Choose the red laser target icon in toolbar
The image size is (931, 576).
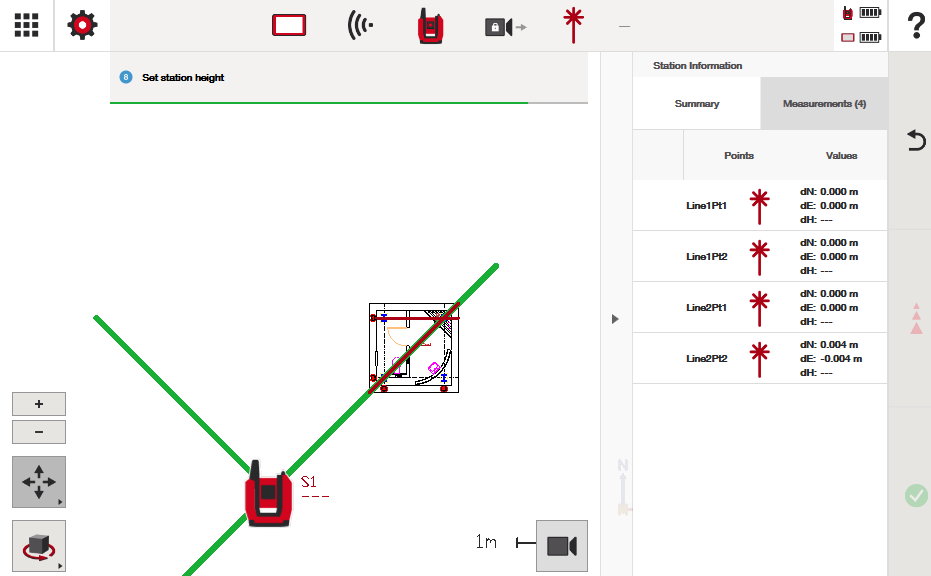[x=573, y=25]
